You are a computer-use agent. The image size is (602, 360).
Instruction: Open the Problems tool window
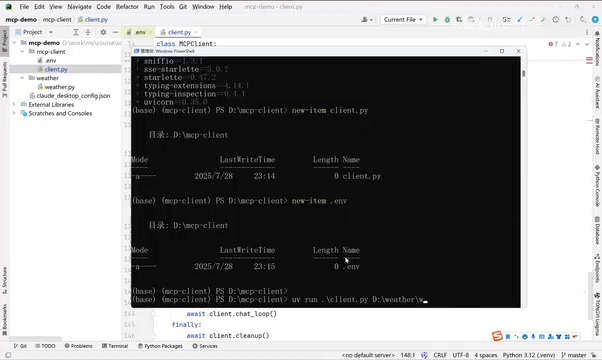[x=79, y=346]
